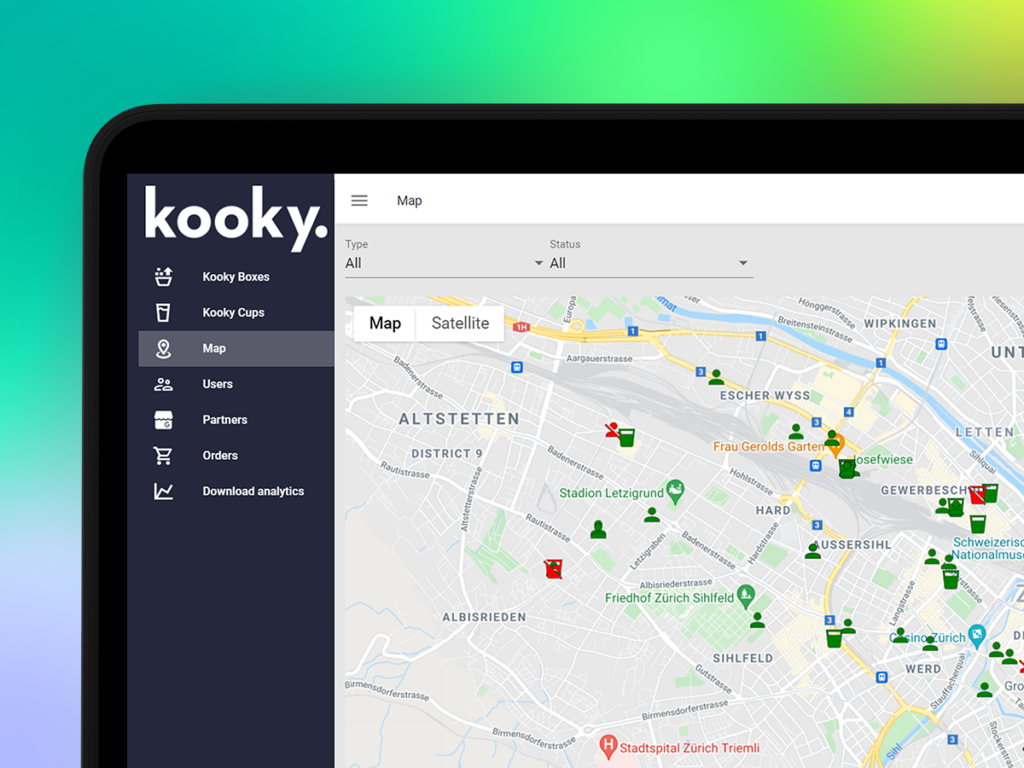Click the "WIPKINGEN" map label
The height and width of the screenshot is (768, 1024).
tap(900, 323)
